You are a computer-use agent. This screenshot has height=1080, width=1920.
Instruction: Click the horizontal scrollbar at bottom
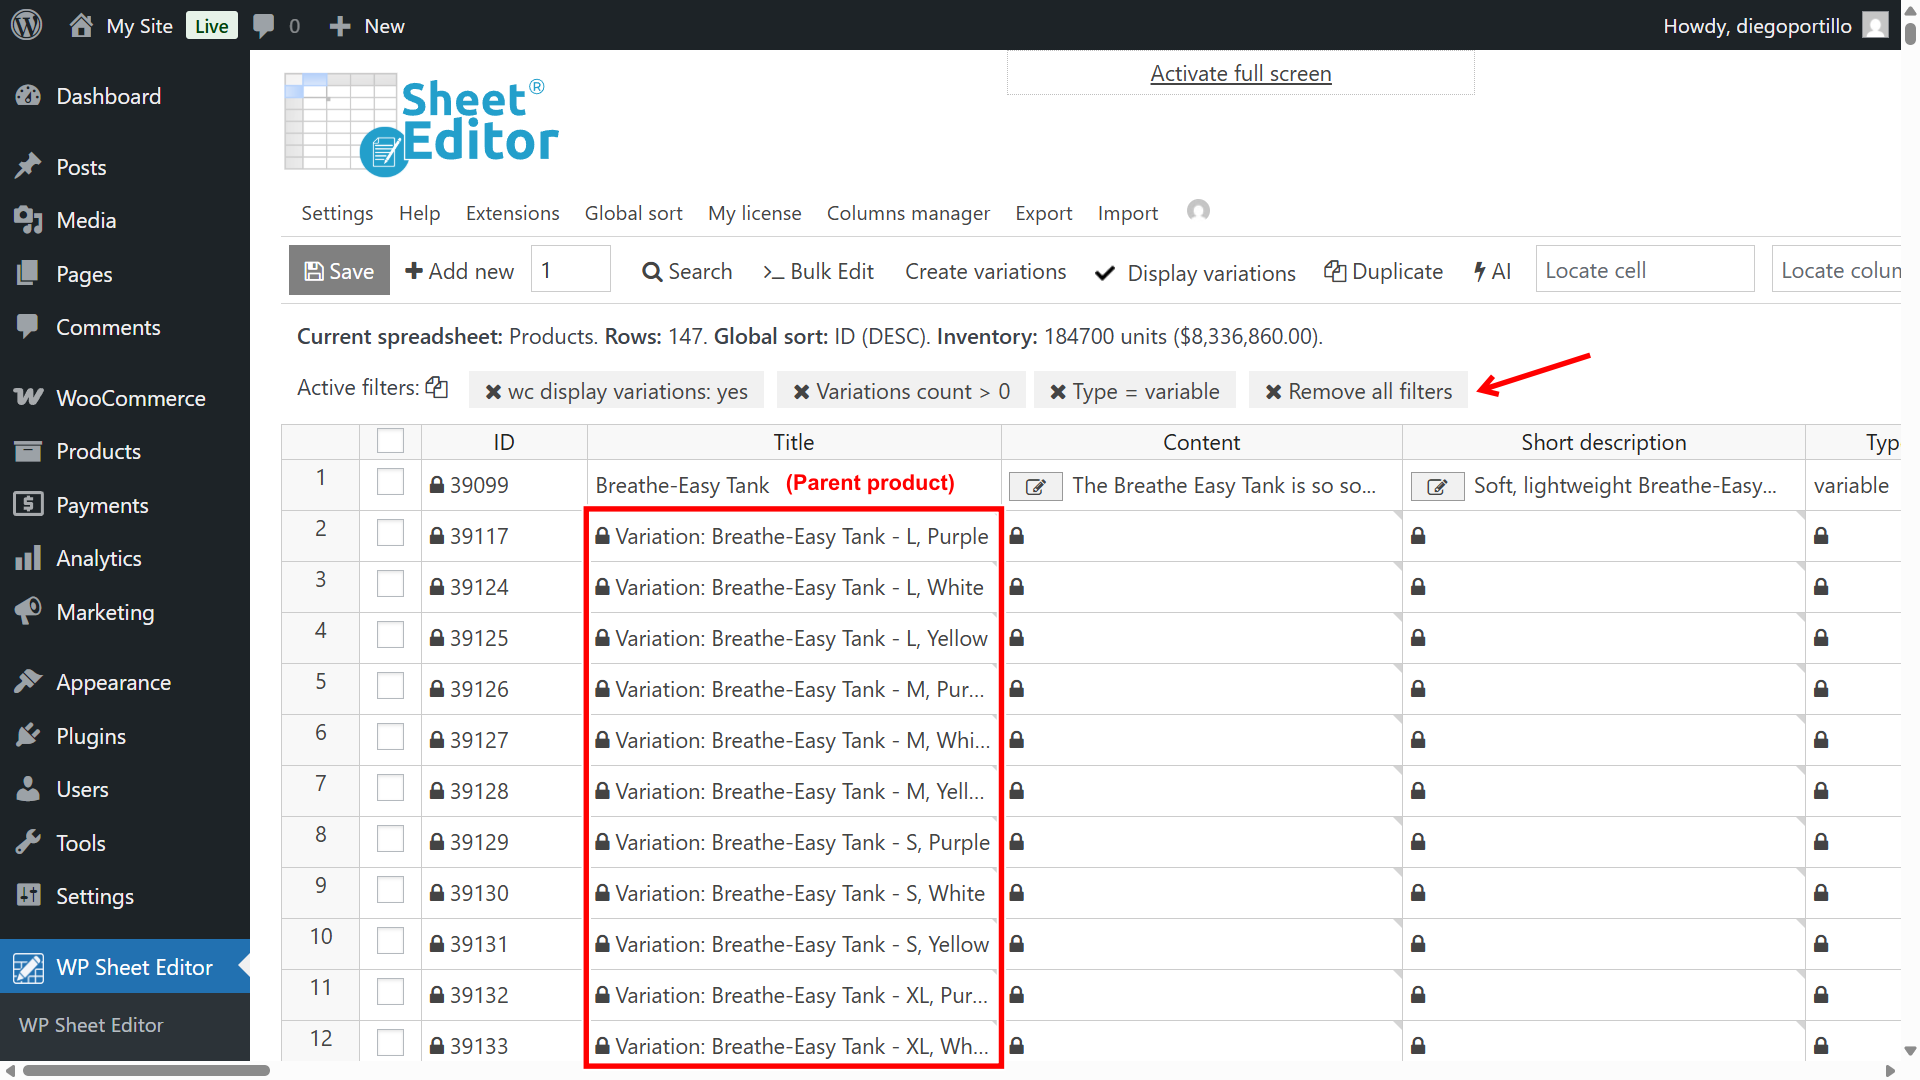pyautogui.click(x=145, y=1070)
